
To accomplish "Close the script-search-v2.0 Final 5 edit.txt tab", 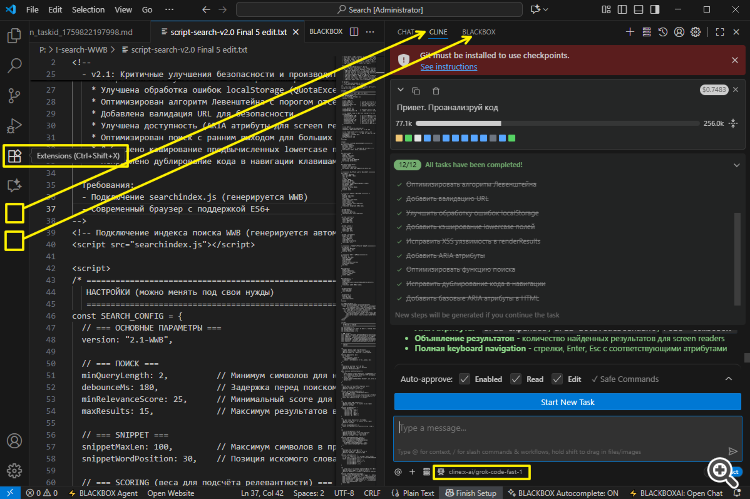I will [x=296, y=32].
